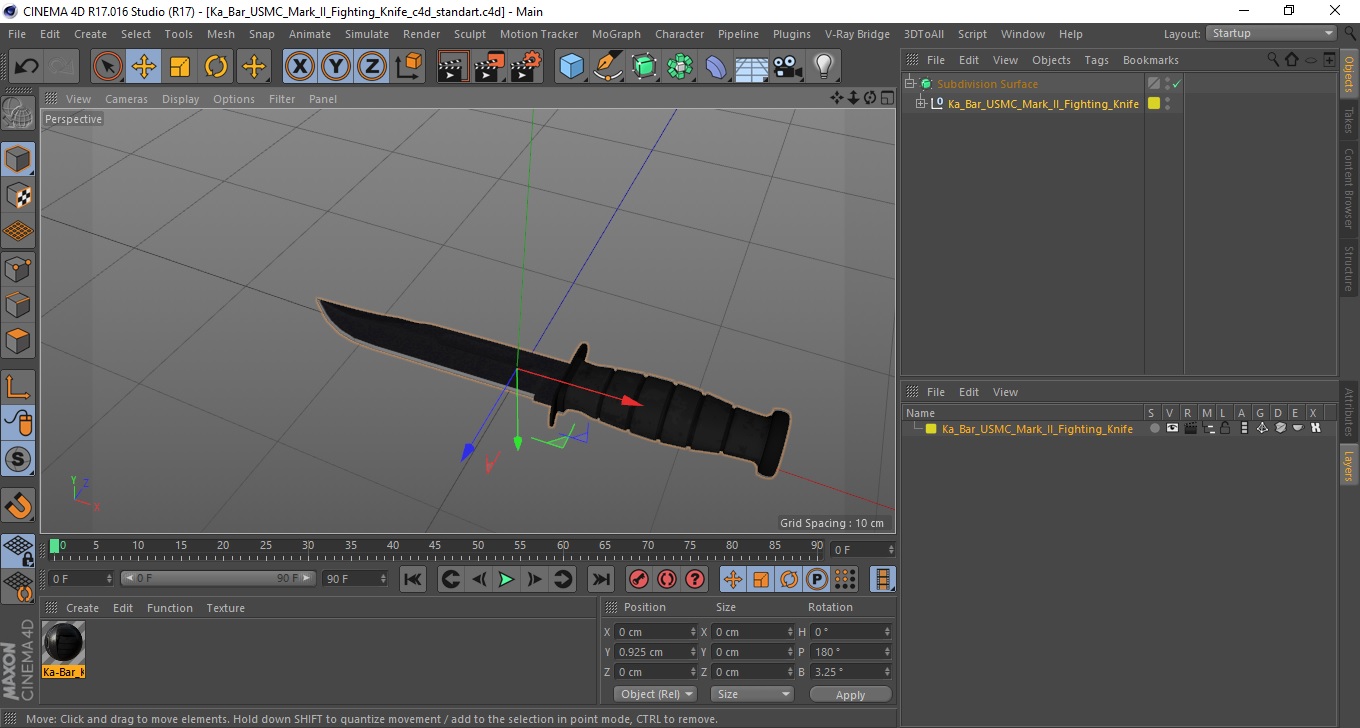The width and height of the screenshot is (1360, 728).
Task: Open the Layout dropdown showing Startup
Action: [x=1272, y=33]
